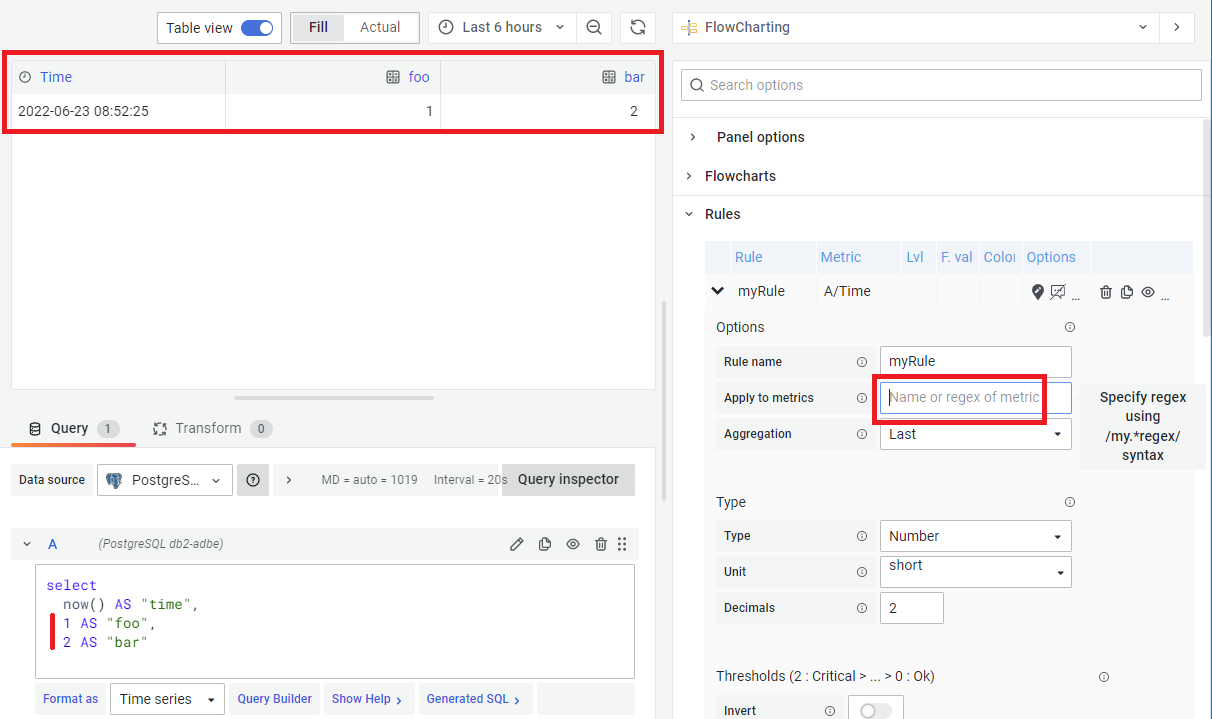1212x719 pixels.
Task: Toggle query A visibility eye icon
Action: pos(573,544)
